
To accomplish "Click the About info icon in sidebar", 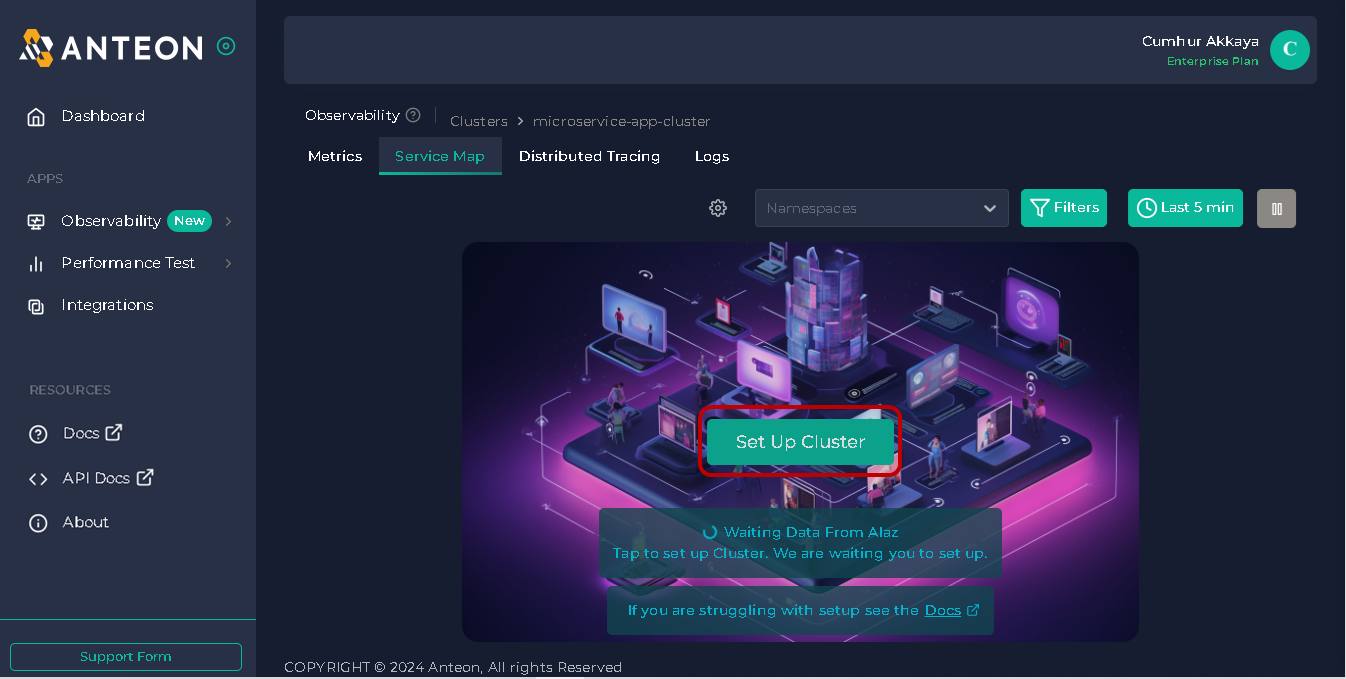I will (x=38, y=523).
